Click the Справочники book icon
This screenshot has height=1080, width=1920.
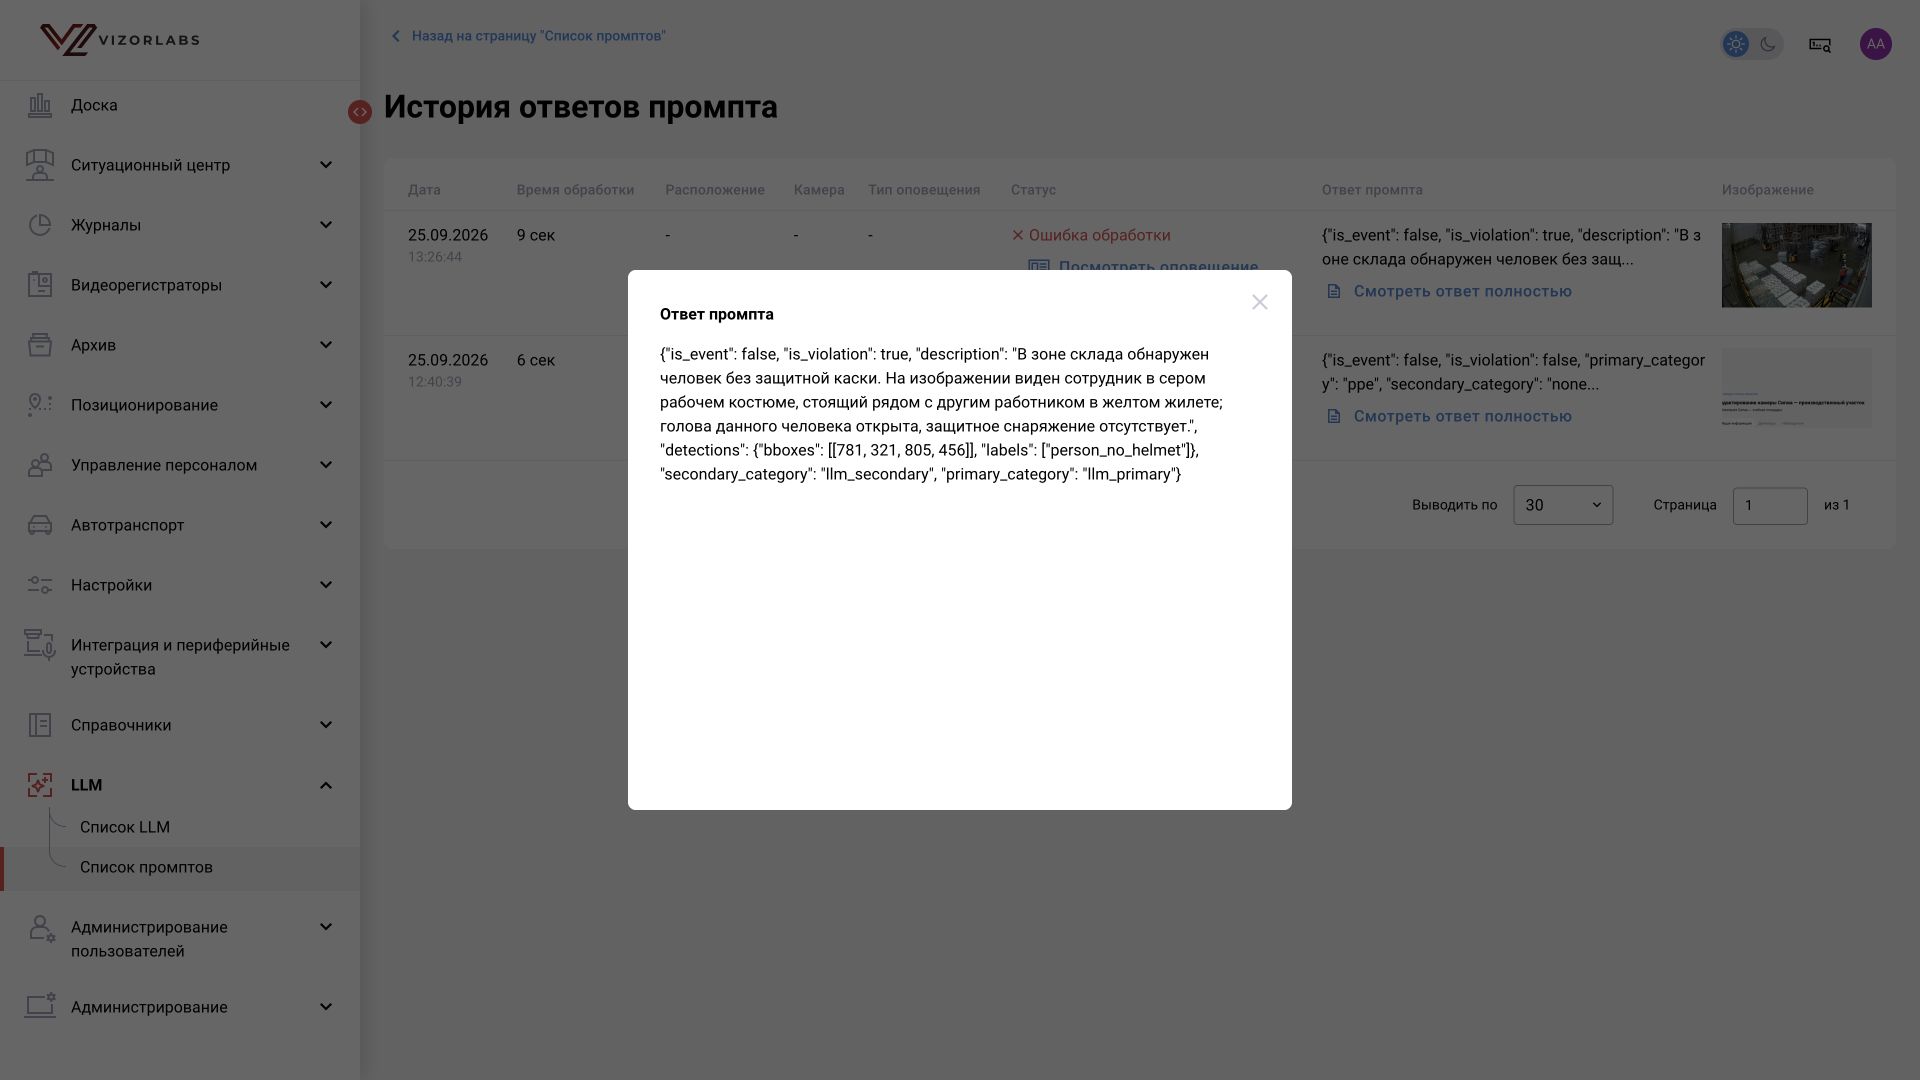click(x=40, y=725)
